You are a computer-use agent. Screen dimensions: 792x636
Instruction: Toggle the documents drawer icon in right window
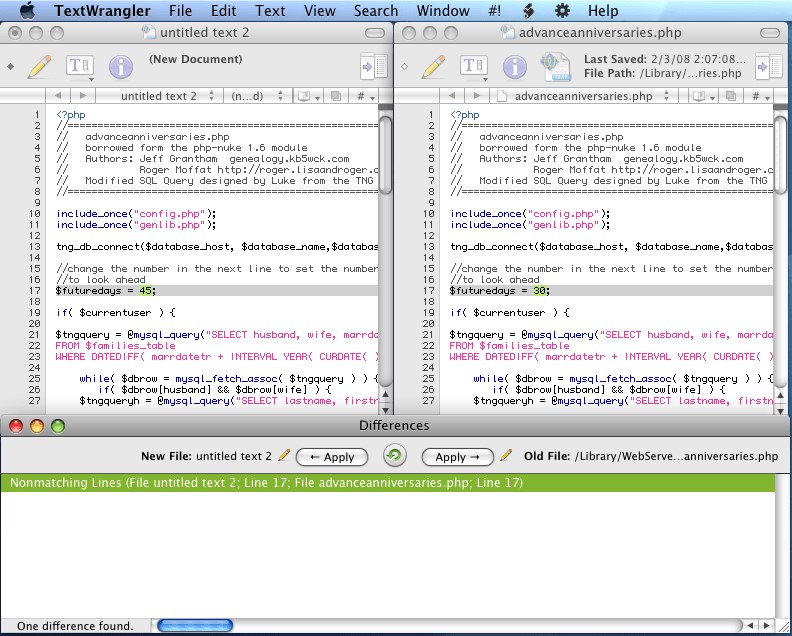tap(769, 67)
